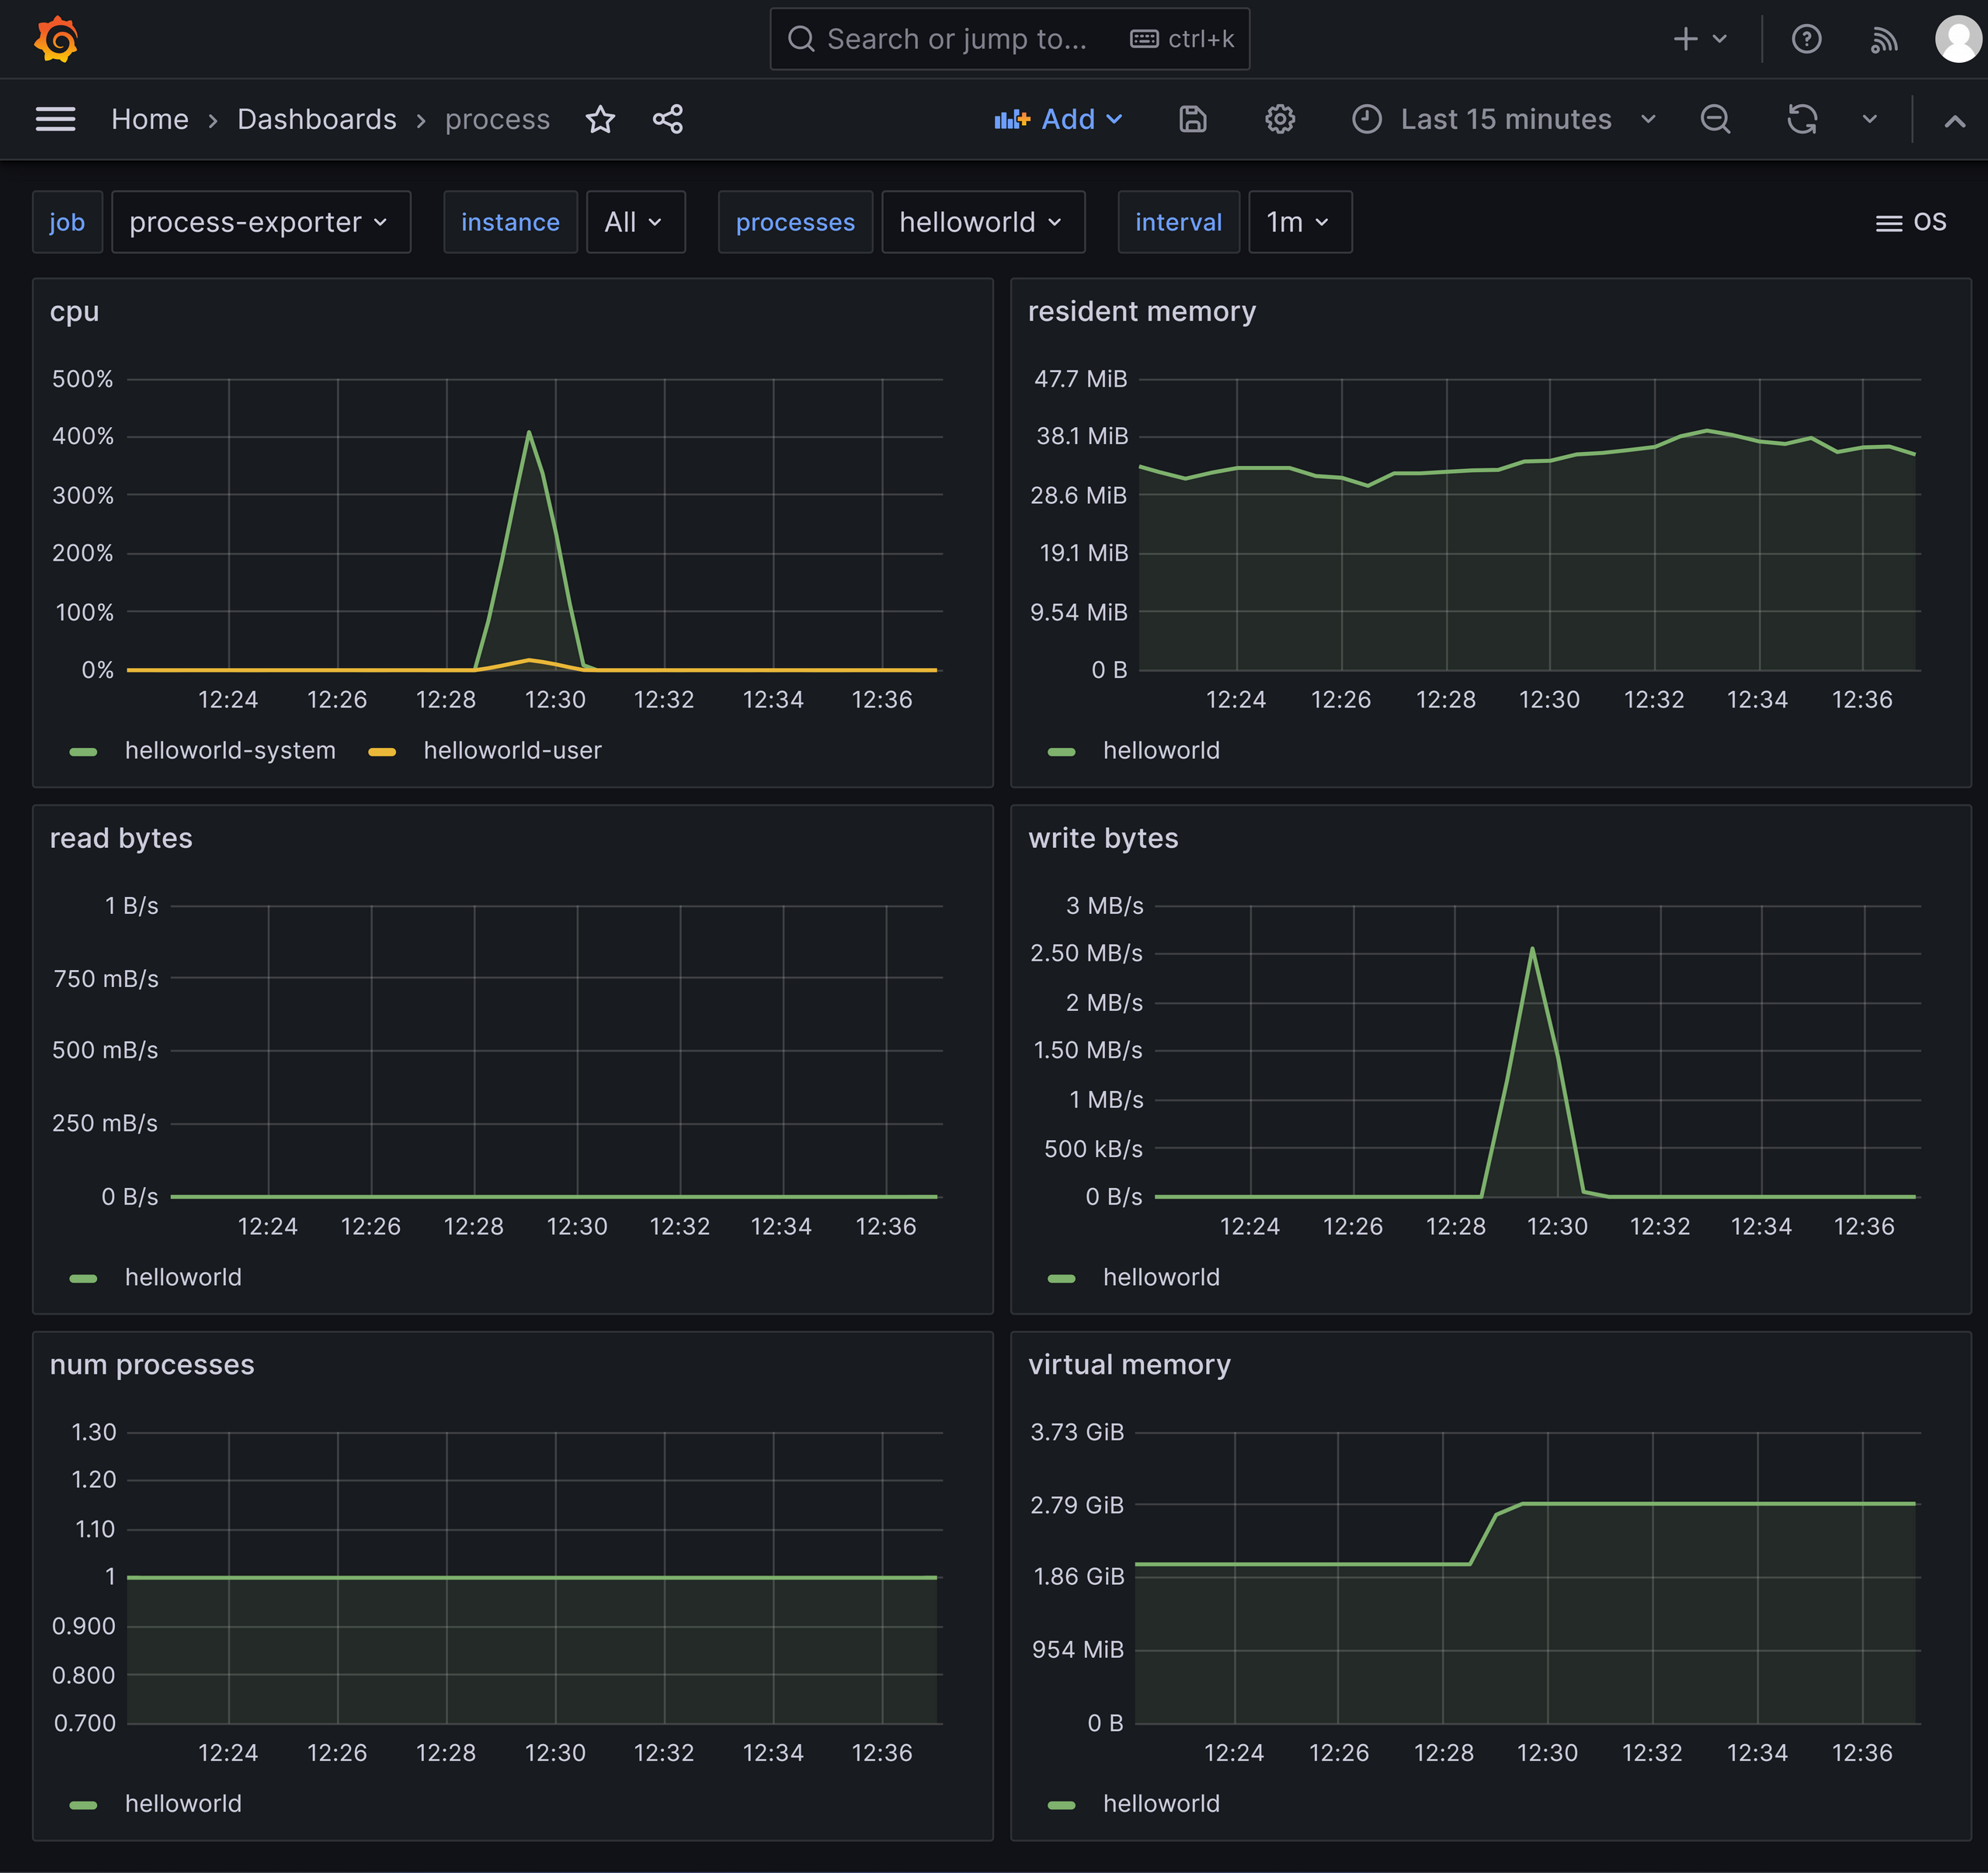
Task: Click the job variable label
Action: [67, 222]
